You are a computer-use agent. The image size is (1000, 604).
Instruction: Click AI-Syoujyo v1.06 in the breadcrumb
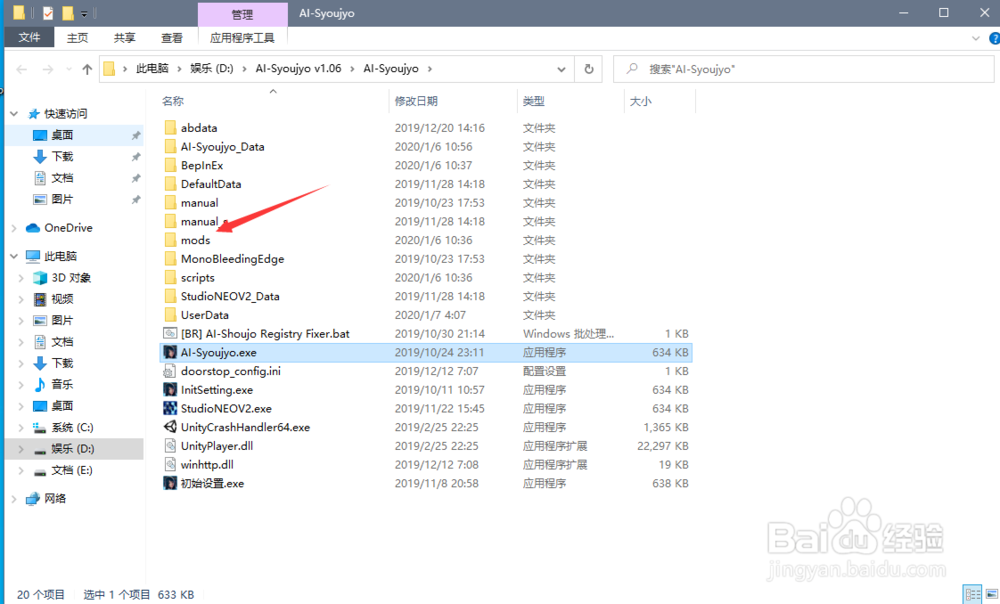[x=298, y=68]
